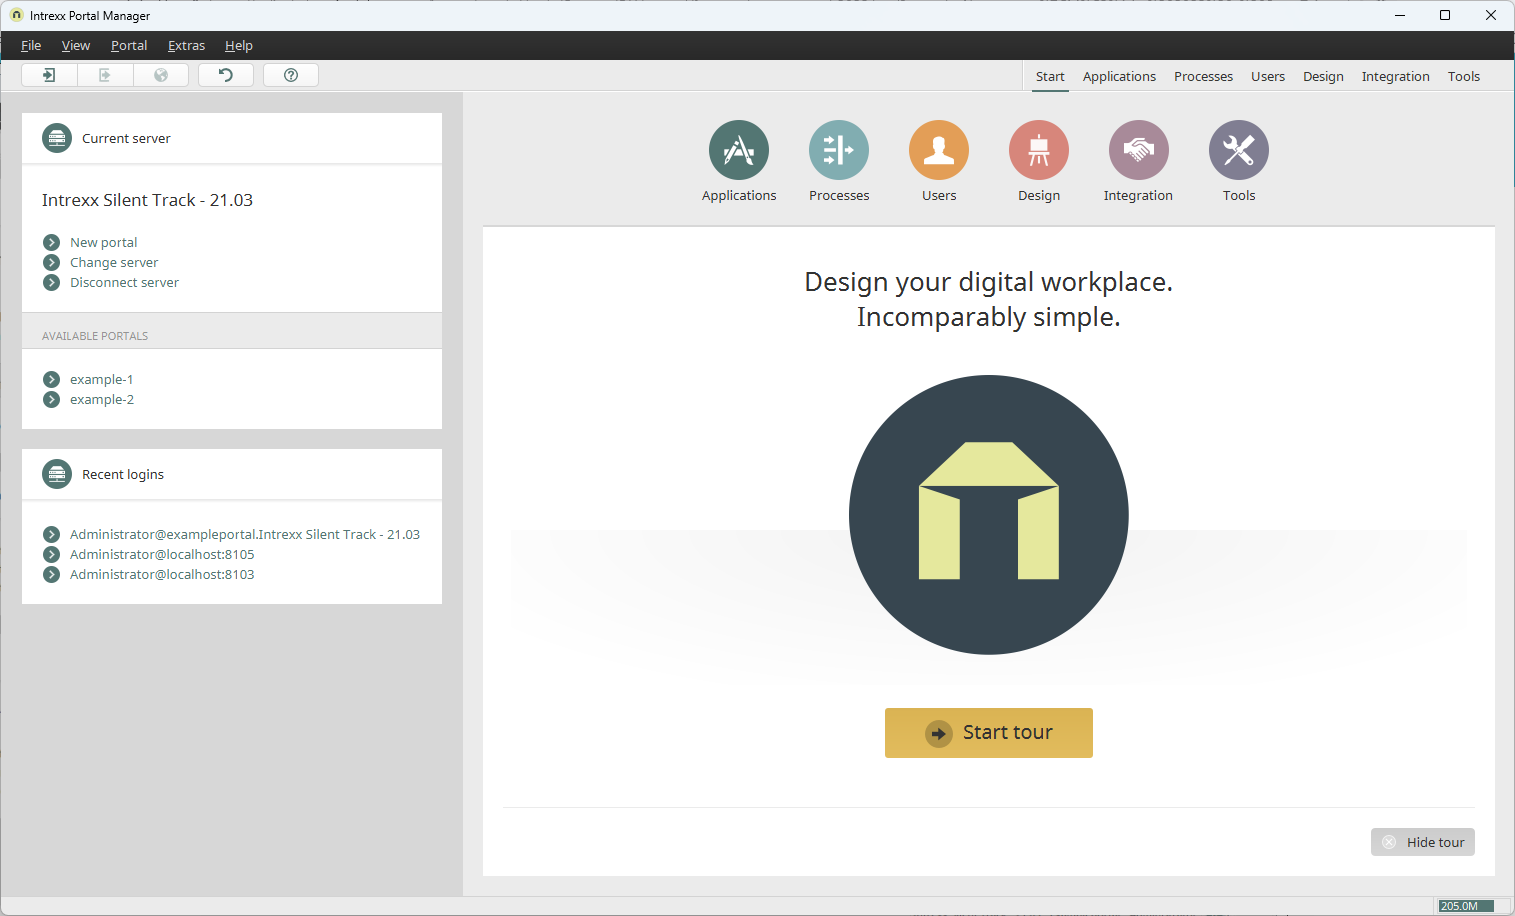Click the Intrexx app icon in title bar
1515x916 pixels.
coord(16,15)
